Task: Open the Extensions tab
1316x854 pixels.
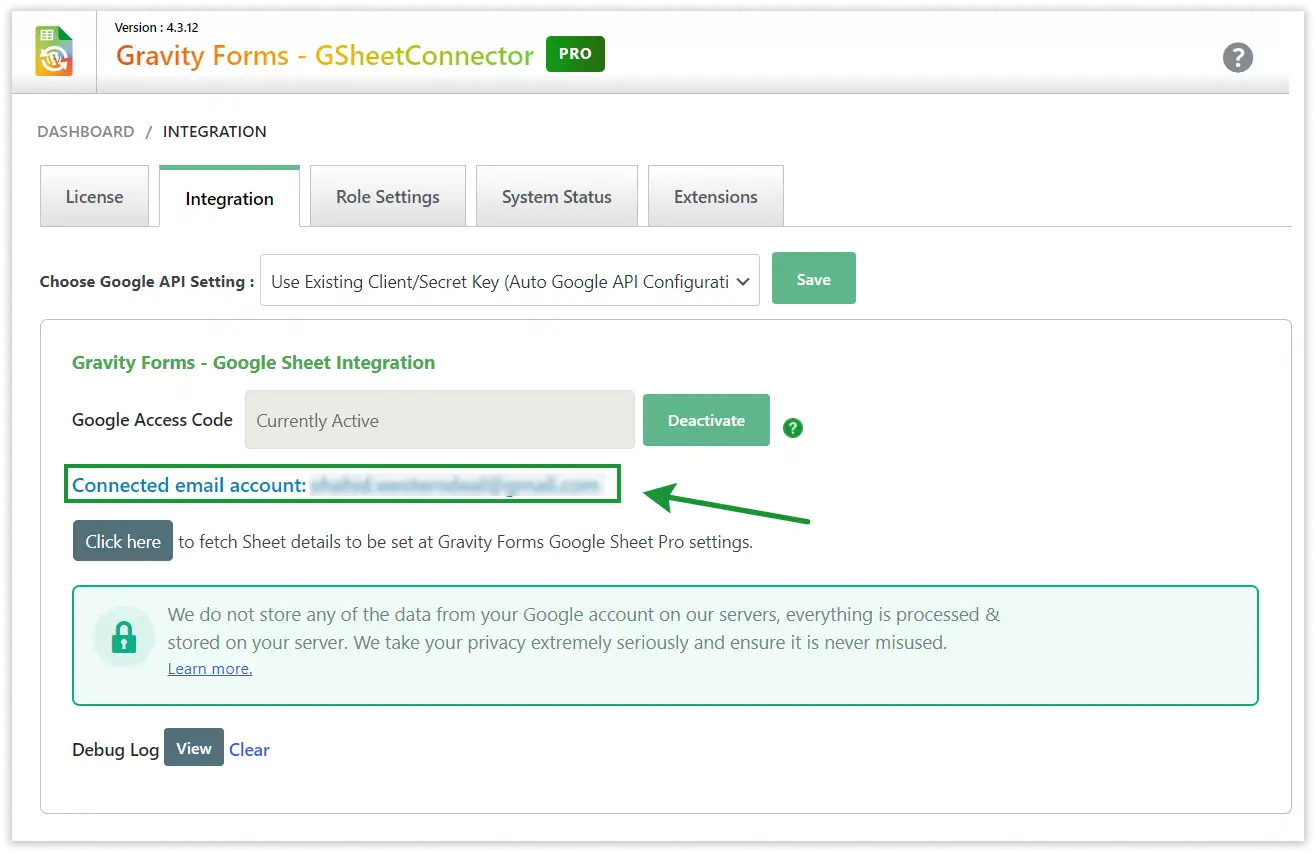Action: coord(716,197)
